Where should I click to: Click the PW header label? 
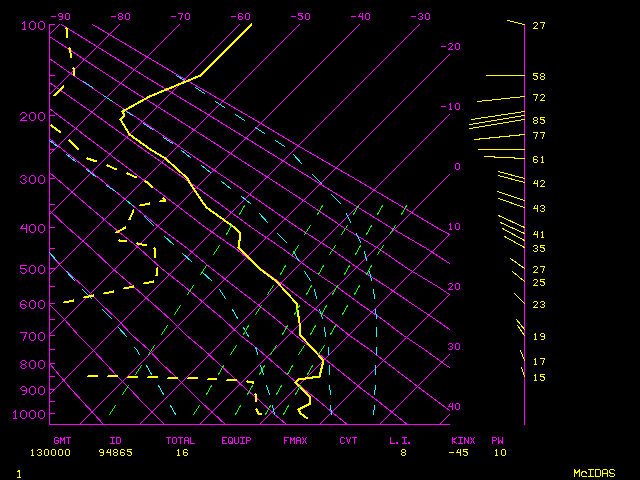pyautogui.click(x=497, y=440)
